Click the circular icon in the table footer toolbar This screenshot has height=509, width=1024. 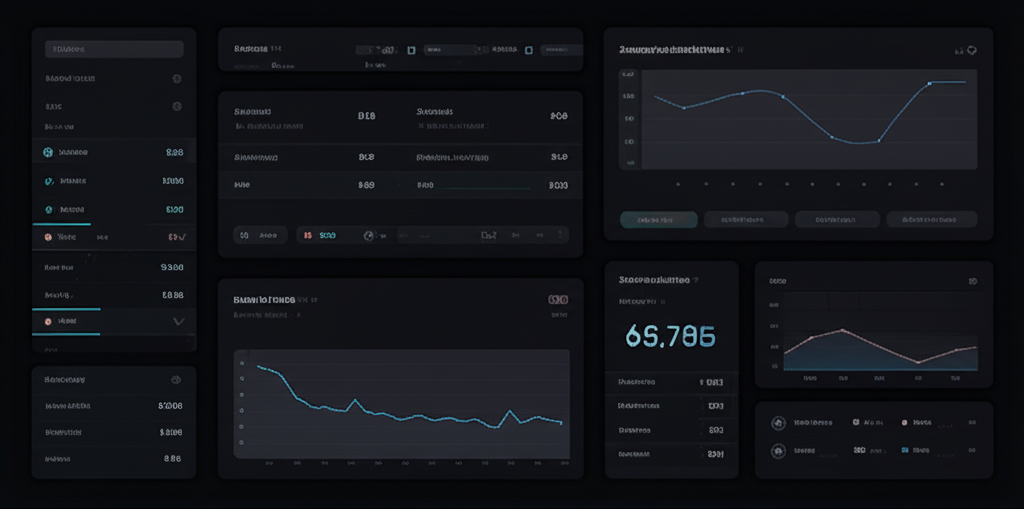[369, 236]
